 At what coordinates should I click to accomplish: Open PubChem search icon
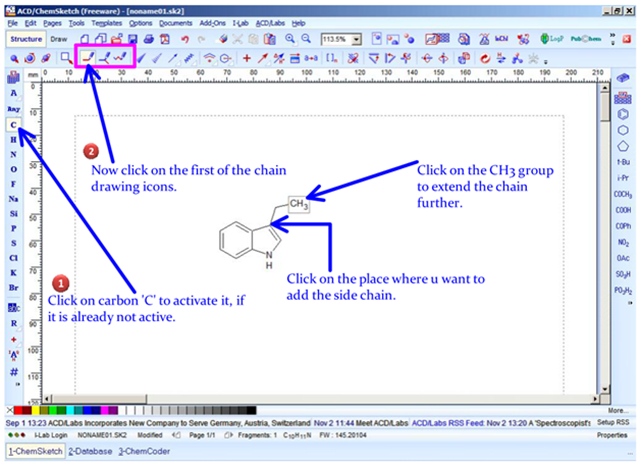[586, 39]
